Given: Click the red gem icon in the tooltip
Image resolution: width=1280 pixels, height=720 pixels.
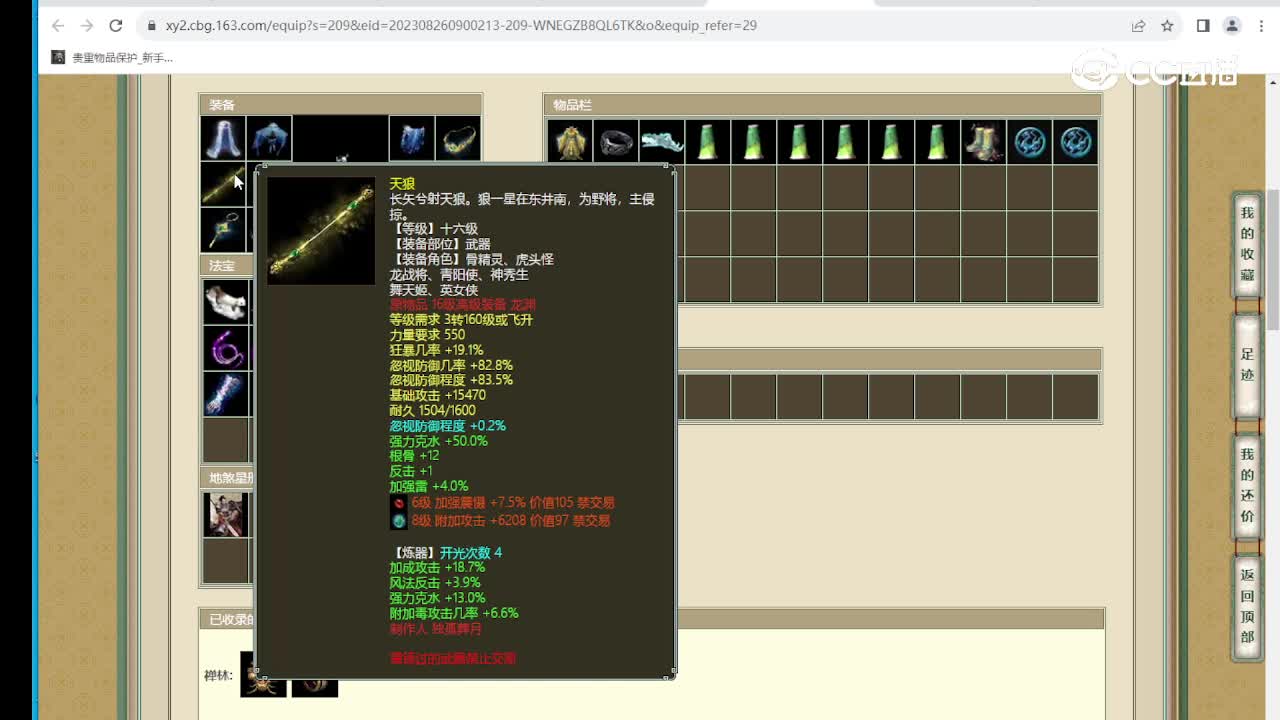Looking at the screenshot, I should (x=399, y=503).
